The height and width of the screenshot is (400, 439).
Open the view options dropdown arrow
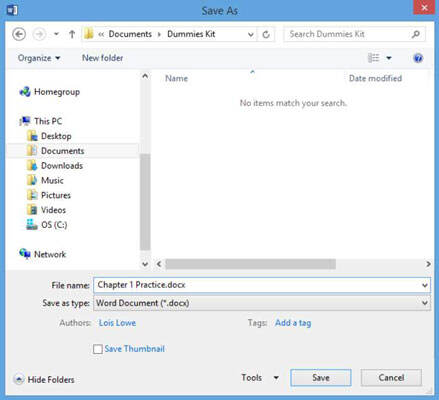click(x=389, y=58)
